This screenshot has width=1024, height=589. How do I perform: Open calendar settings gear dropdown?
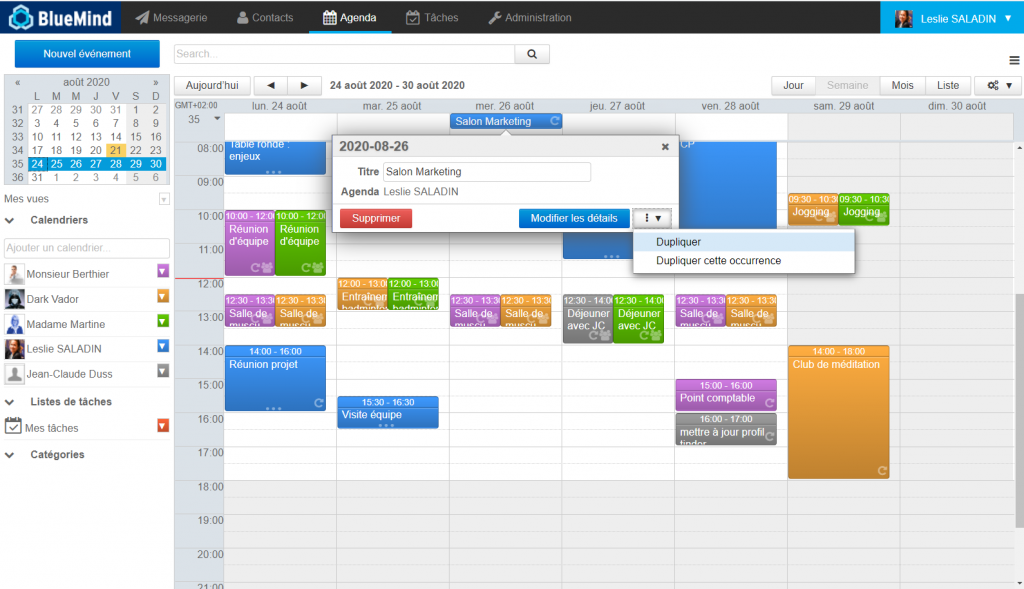pos(997,86)
